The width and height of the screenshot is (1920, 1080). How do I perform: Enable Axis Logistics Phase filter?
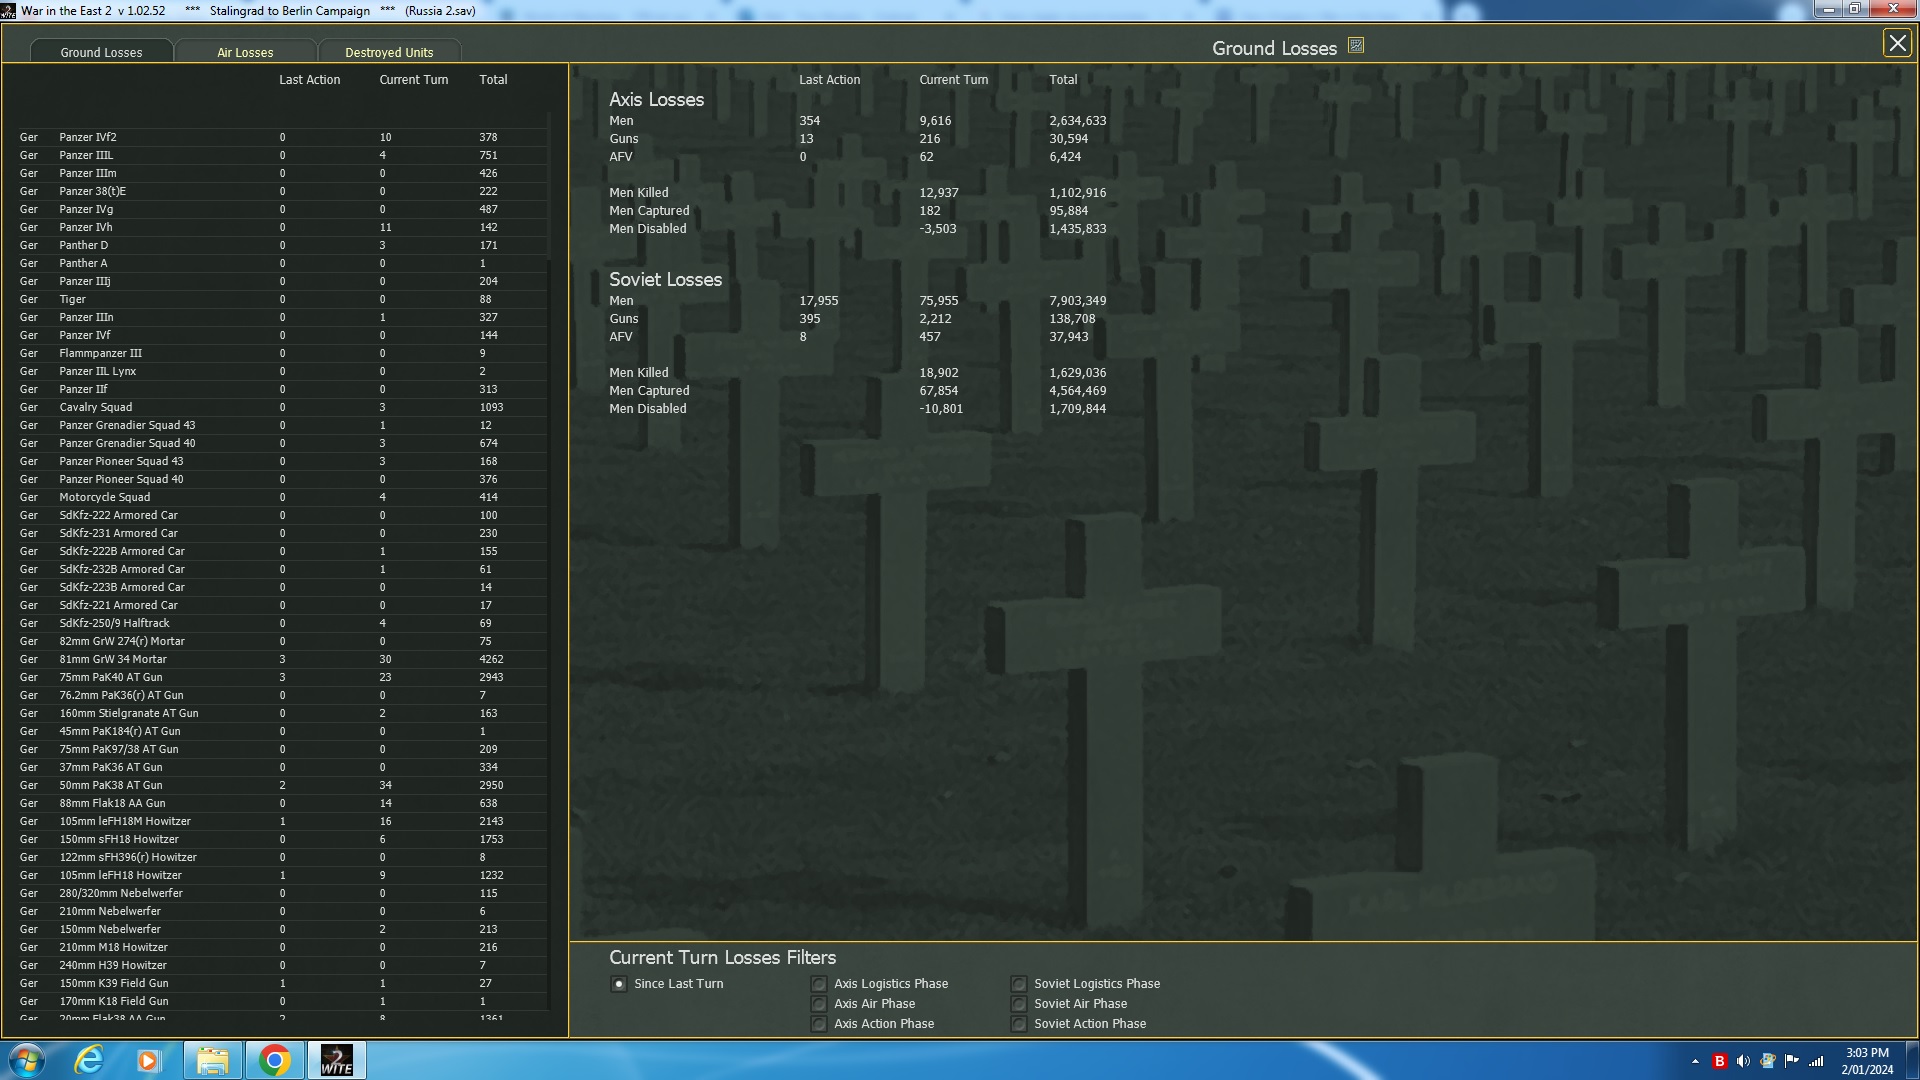click(x=819, y=984)
